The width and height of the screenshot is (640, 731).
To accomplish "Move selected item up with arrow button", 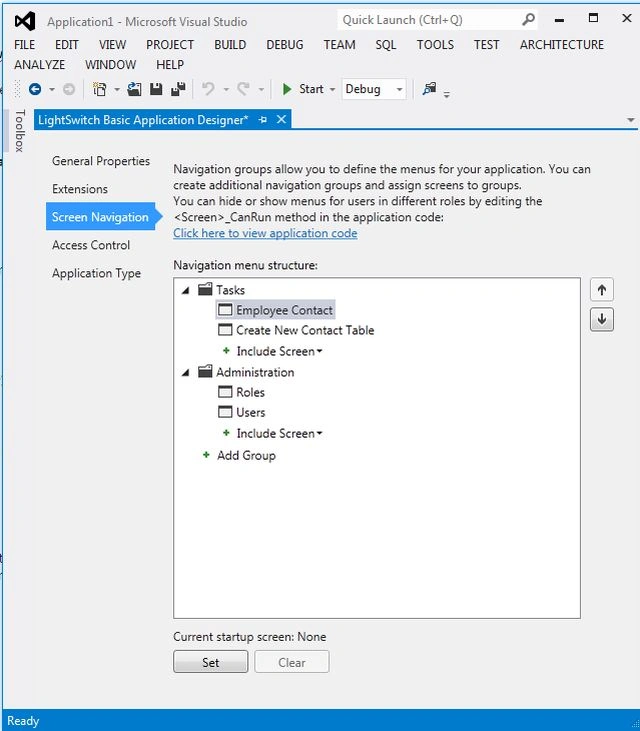I will (602, 290).
